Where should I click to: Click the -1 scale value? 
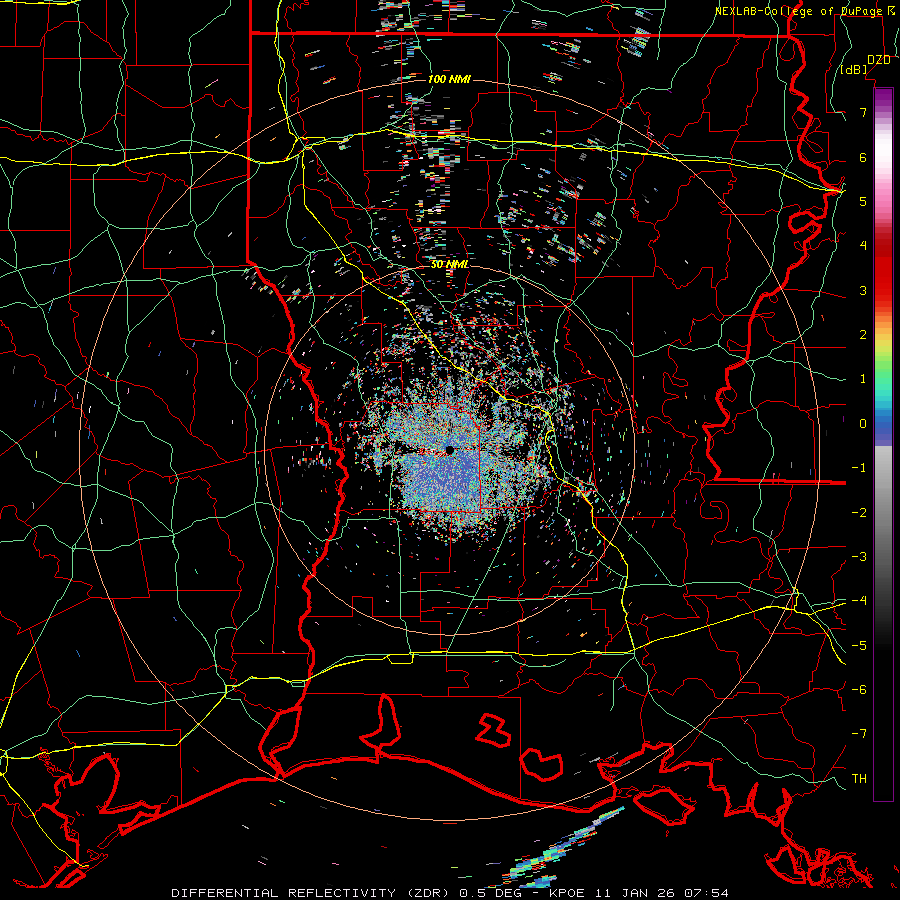point(859,468)
